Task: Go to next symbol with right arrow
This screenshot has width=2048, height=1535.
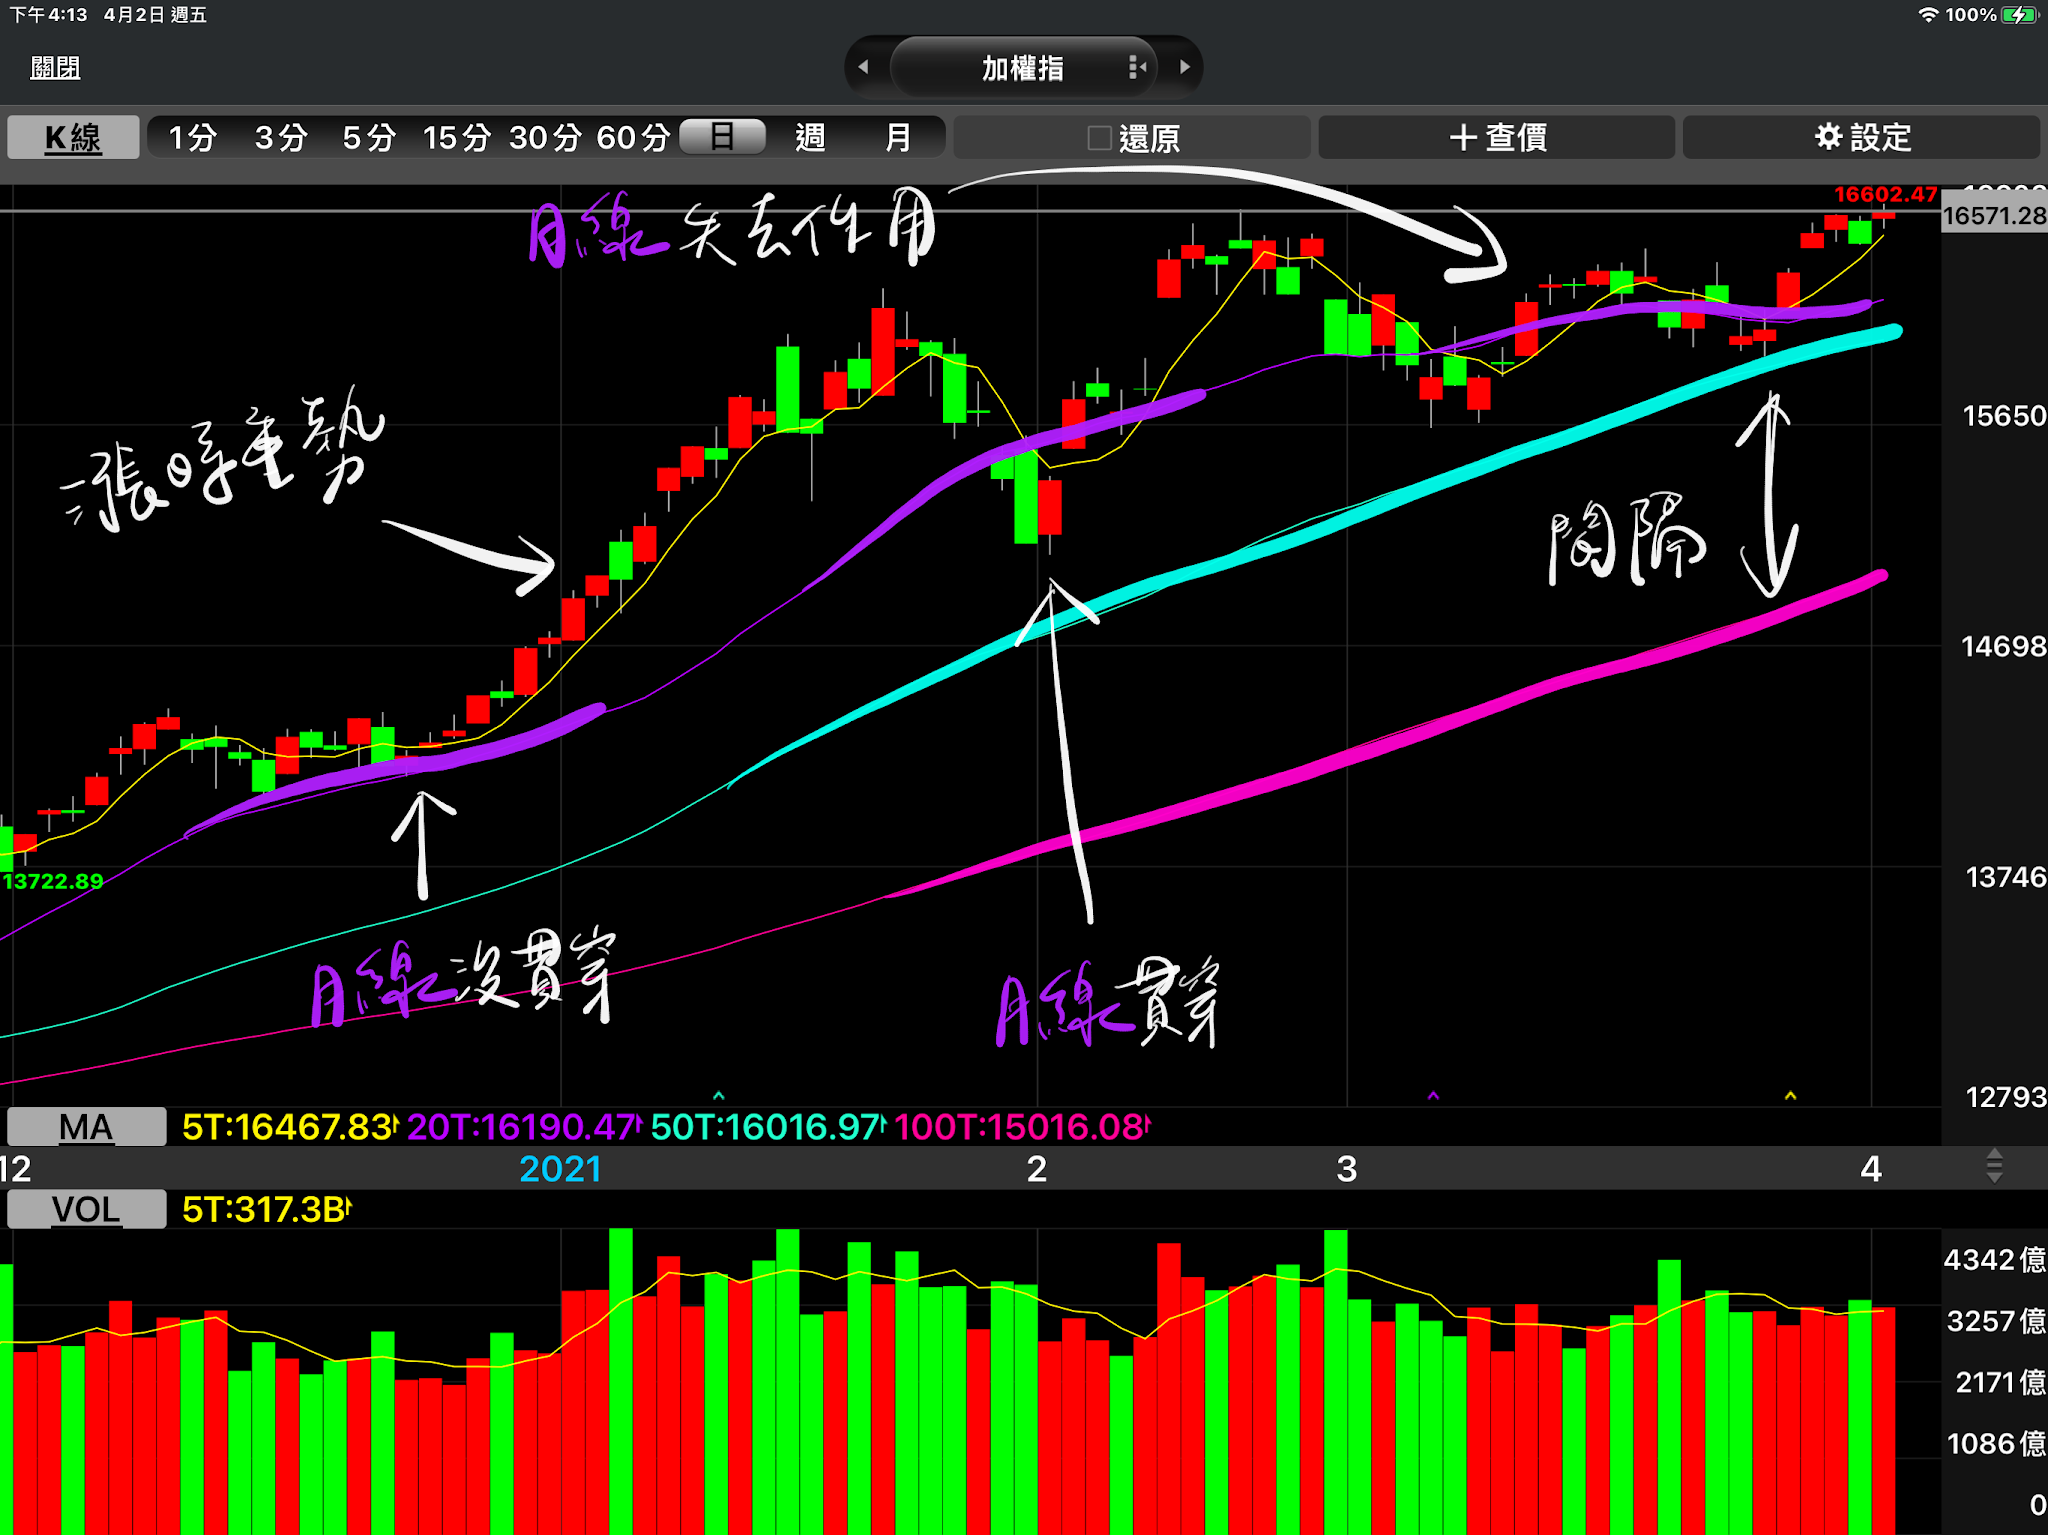Action: point(1185,67)
